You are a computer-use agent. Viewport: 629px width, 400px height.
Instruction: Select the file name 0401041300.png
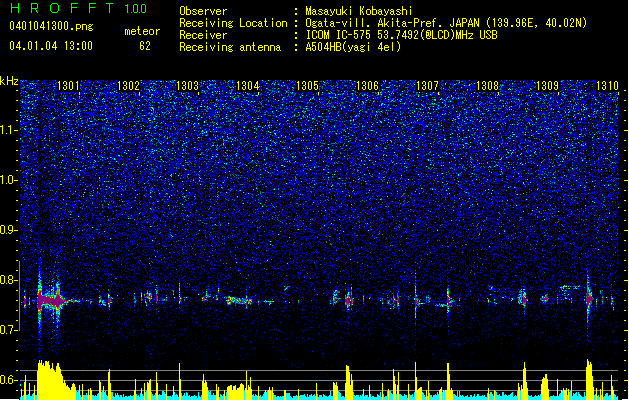(51, 26)
